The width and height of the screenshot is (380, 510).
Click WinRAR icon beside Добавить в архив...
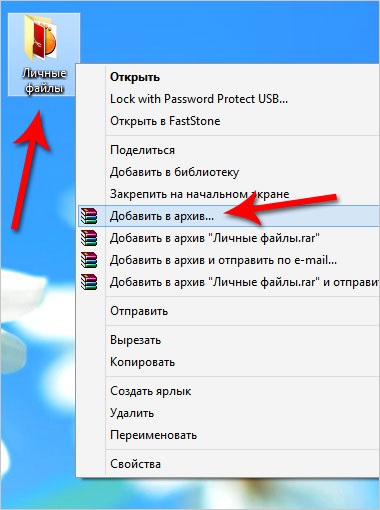point(89,216)
